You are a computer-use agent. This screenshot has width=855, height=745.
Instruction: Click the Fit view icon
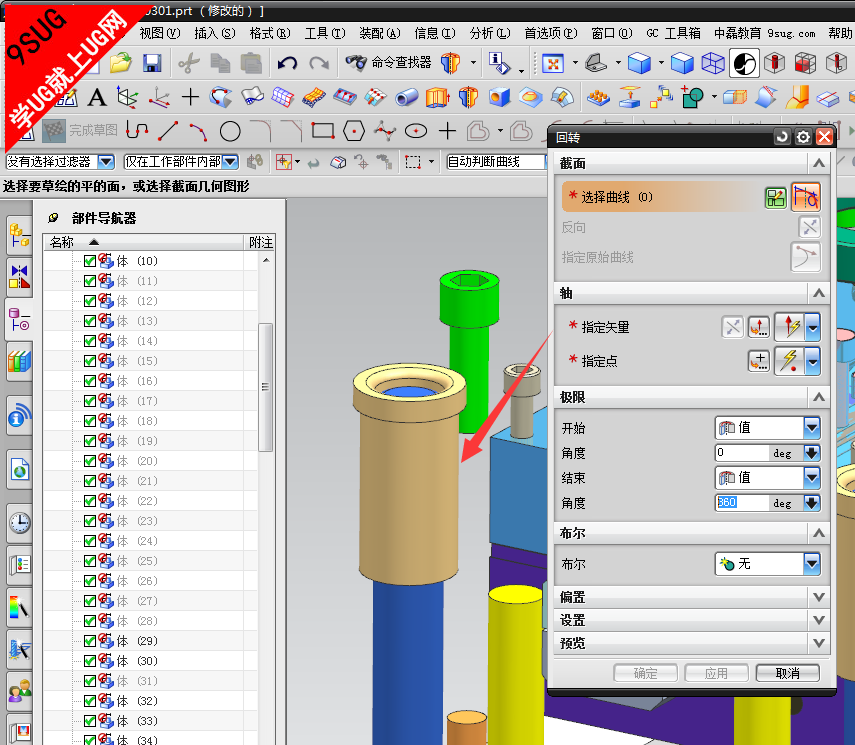pos(553,63)
